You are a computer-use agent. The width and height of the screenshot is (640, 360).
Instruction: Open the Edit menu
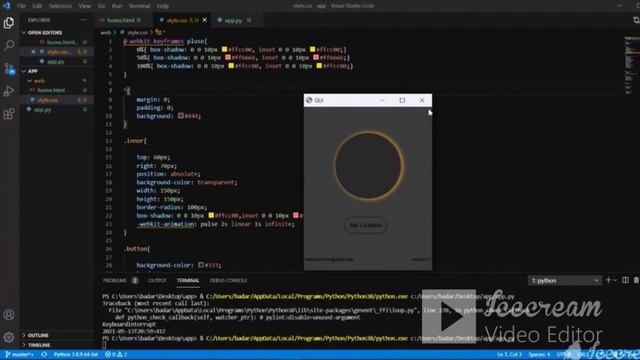[x=37, y=6]
